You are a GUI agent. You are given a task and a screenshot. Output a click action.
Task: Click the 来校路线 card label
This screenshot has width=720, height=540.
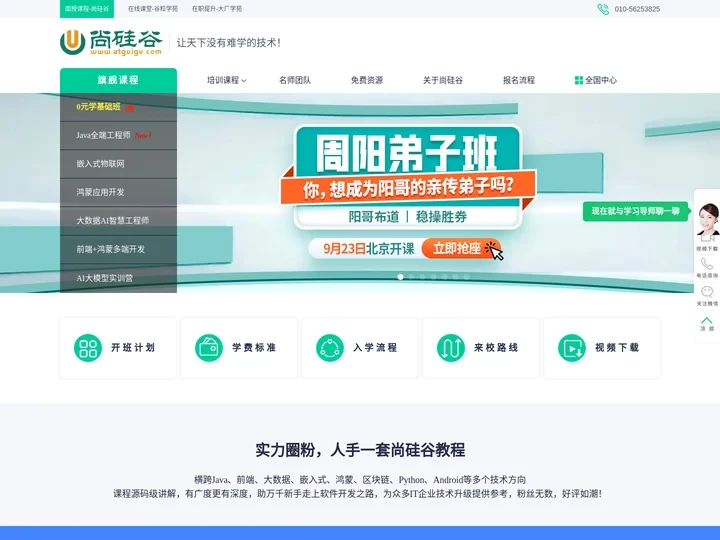point(496,348)
